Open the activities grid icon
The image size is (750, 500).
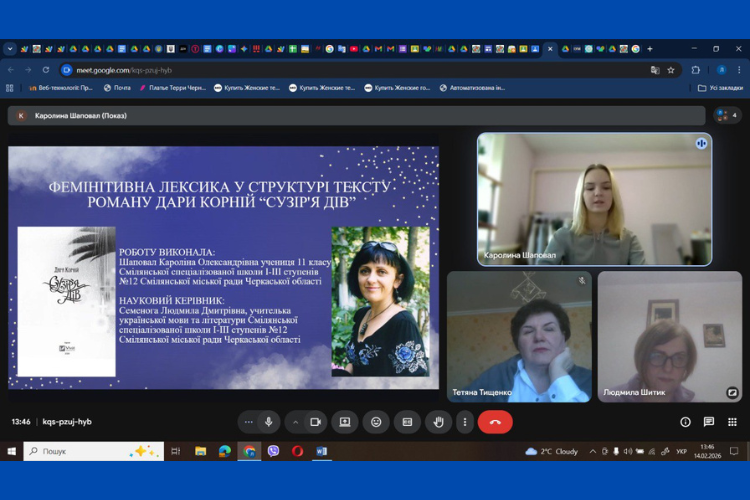coord(732,422)
